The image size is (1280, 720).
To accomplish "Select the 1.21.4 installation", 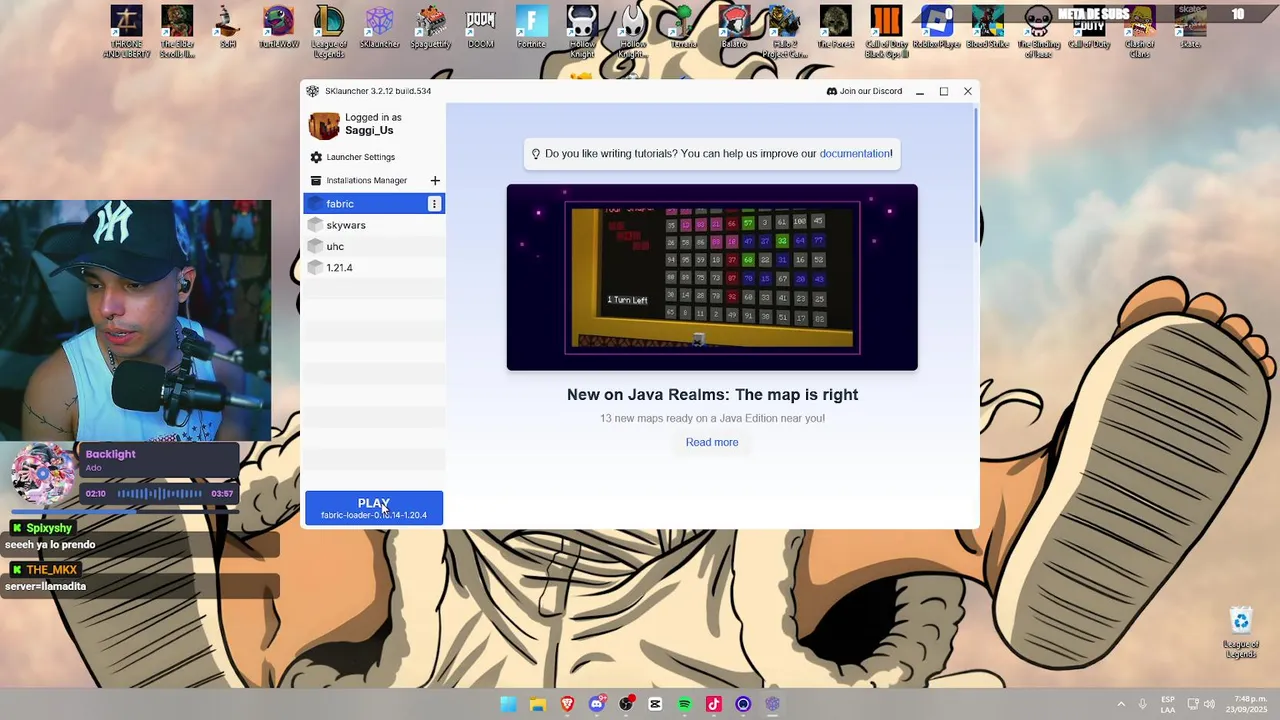I will tap(373, 268).
